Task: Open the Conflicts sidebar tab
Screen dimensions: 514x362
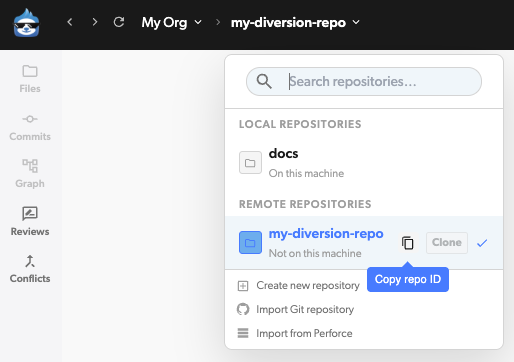Action: [x=30, y=269]
